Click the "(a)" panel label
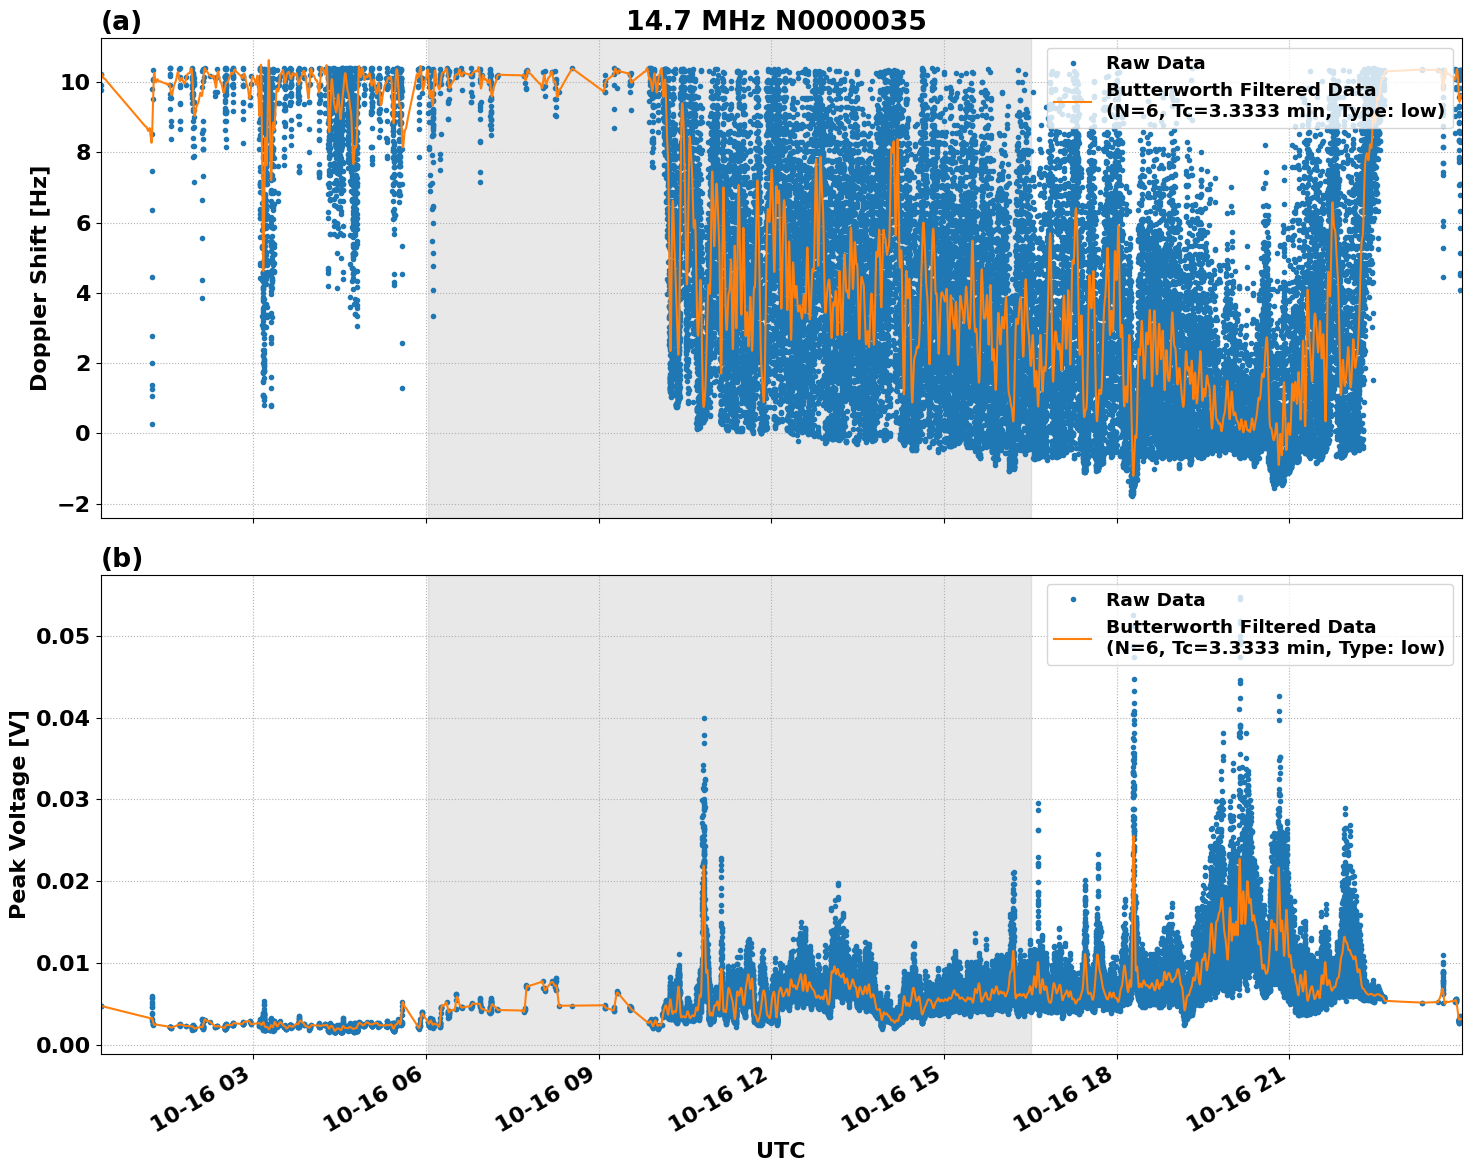This screenshot has height=1172, width=1471. (121, 21)
